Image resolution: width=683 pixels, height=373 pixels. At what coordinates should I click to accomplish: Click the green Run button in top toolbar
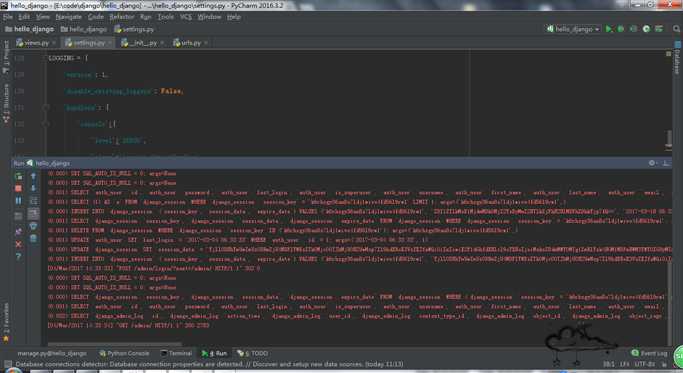[x=609, y=29]
